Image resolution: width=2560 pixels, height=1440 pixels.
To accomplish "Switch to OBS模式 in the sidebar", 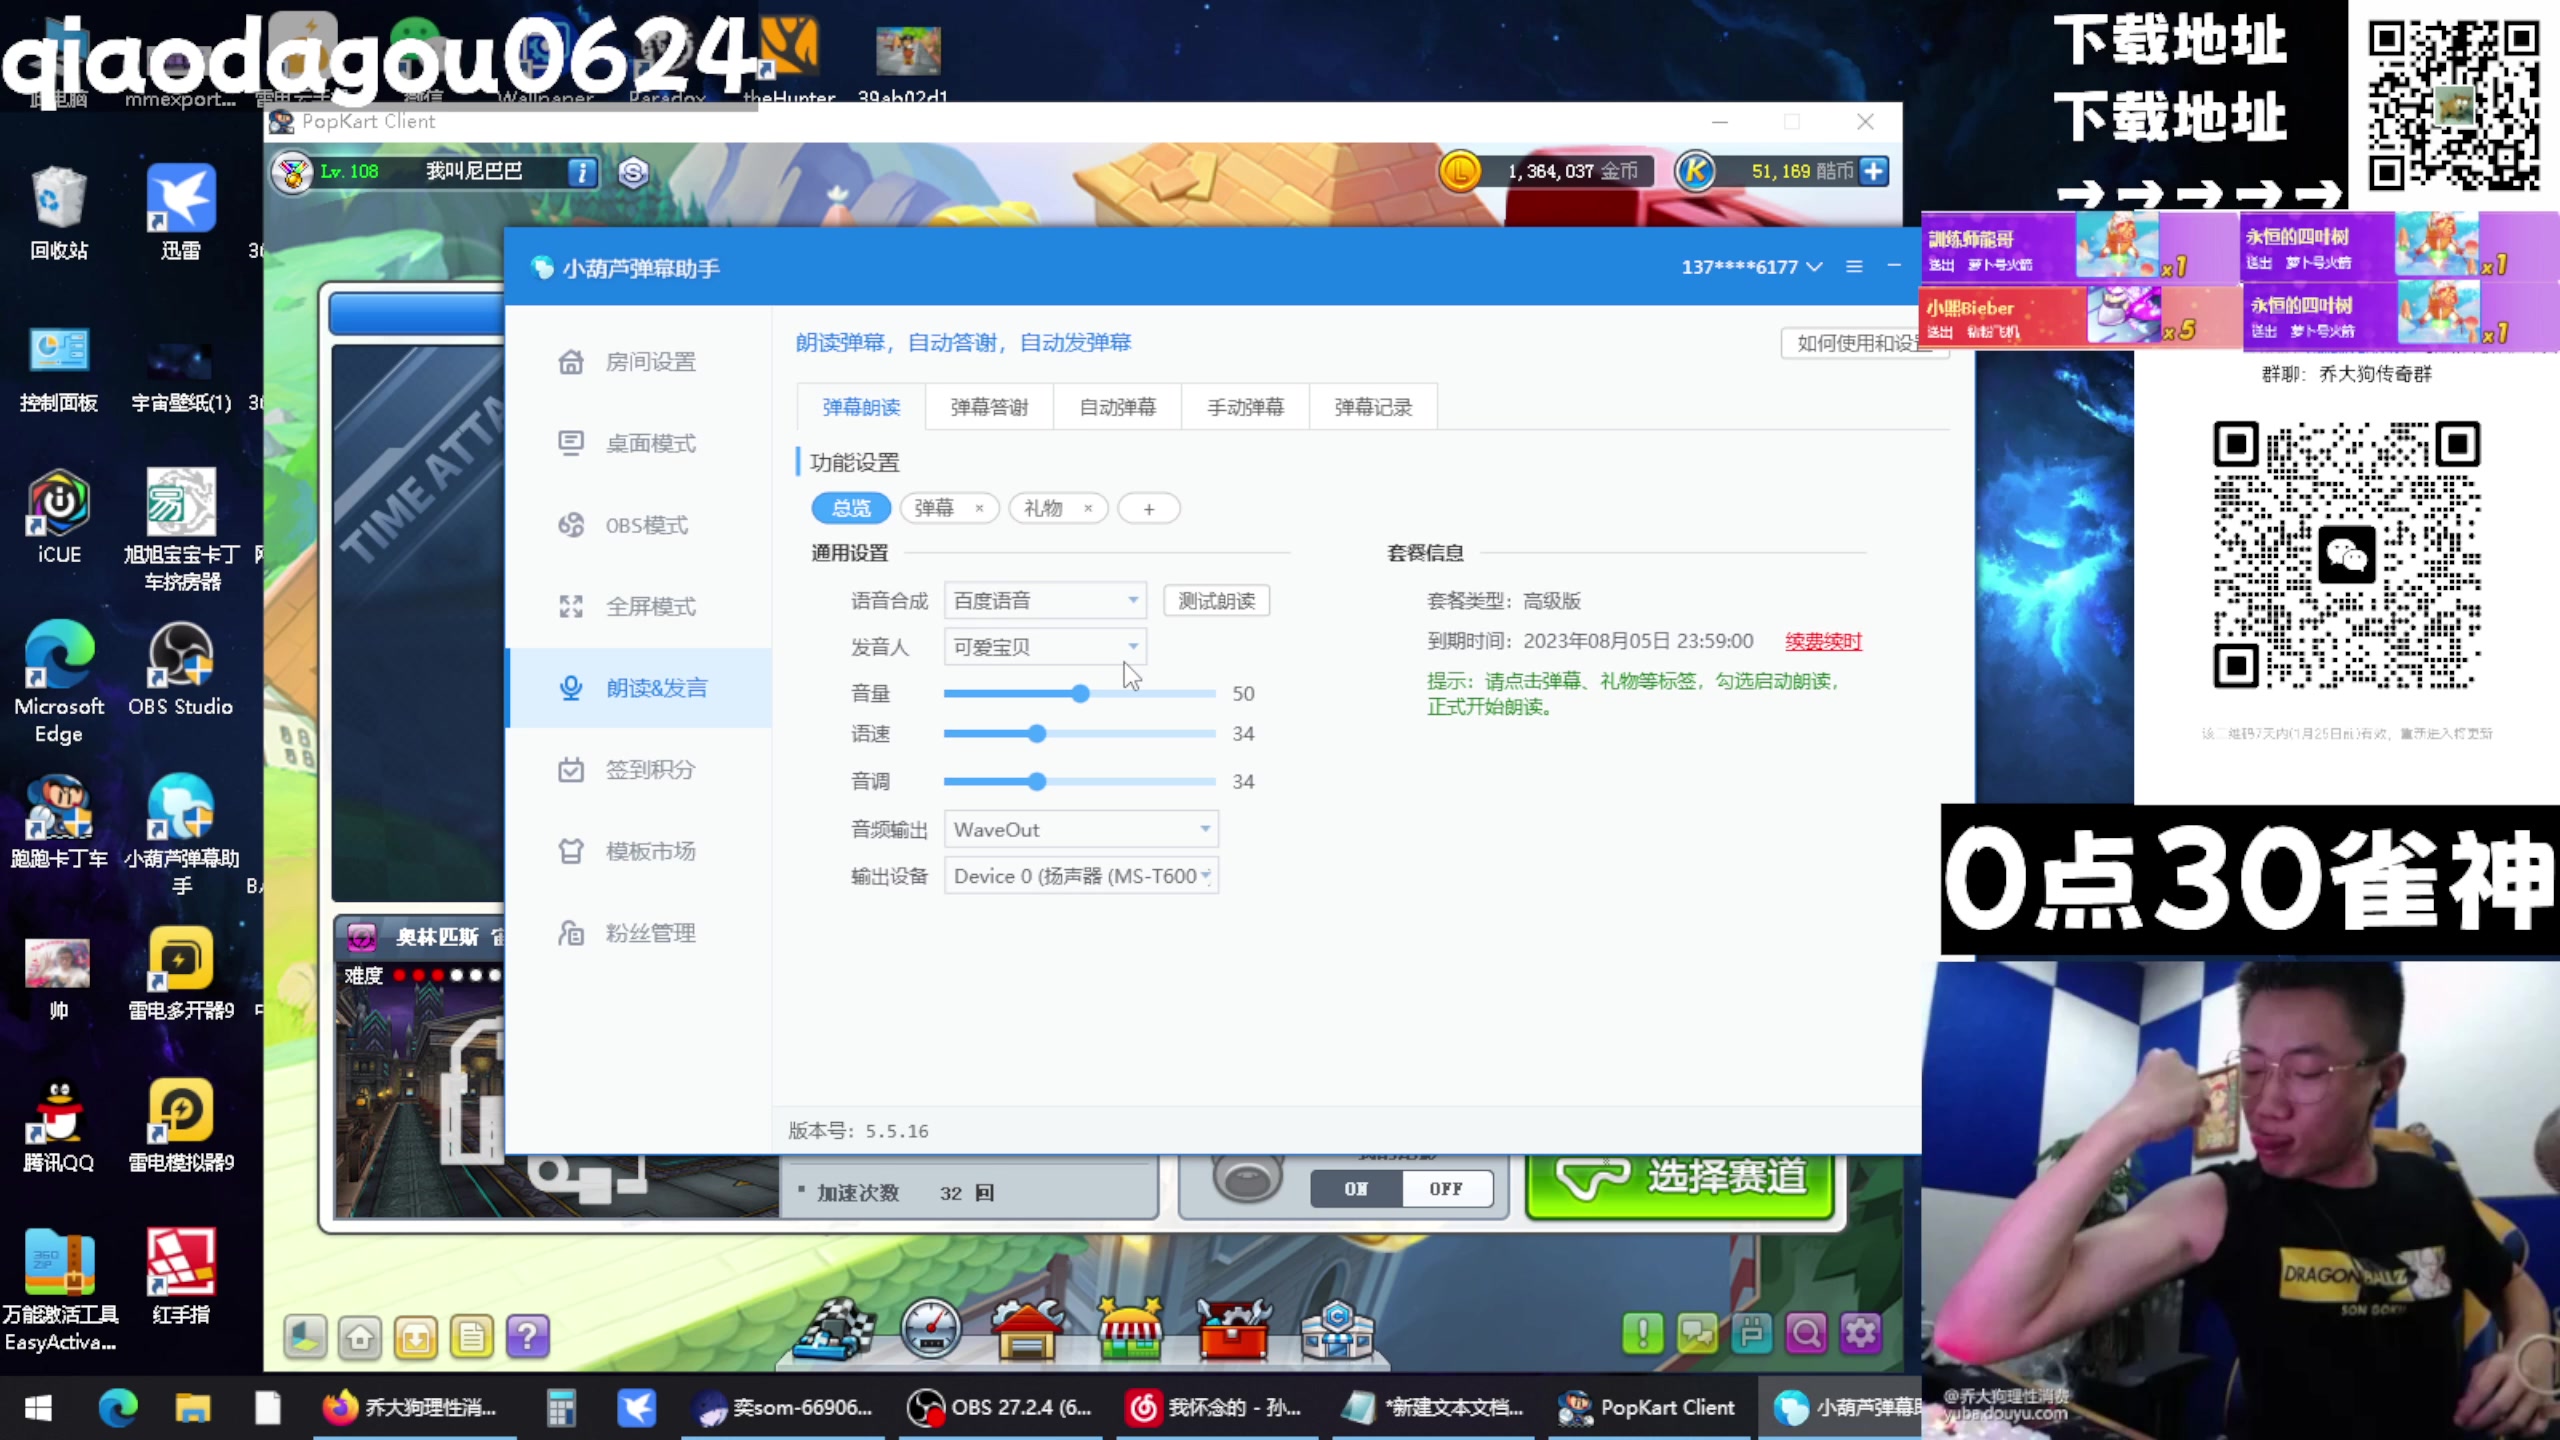I will pos(640,525).
